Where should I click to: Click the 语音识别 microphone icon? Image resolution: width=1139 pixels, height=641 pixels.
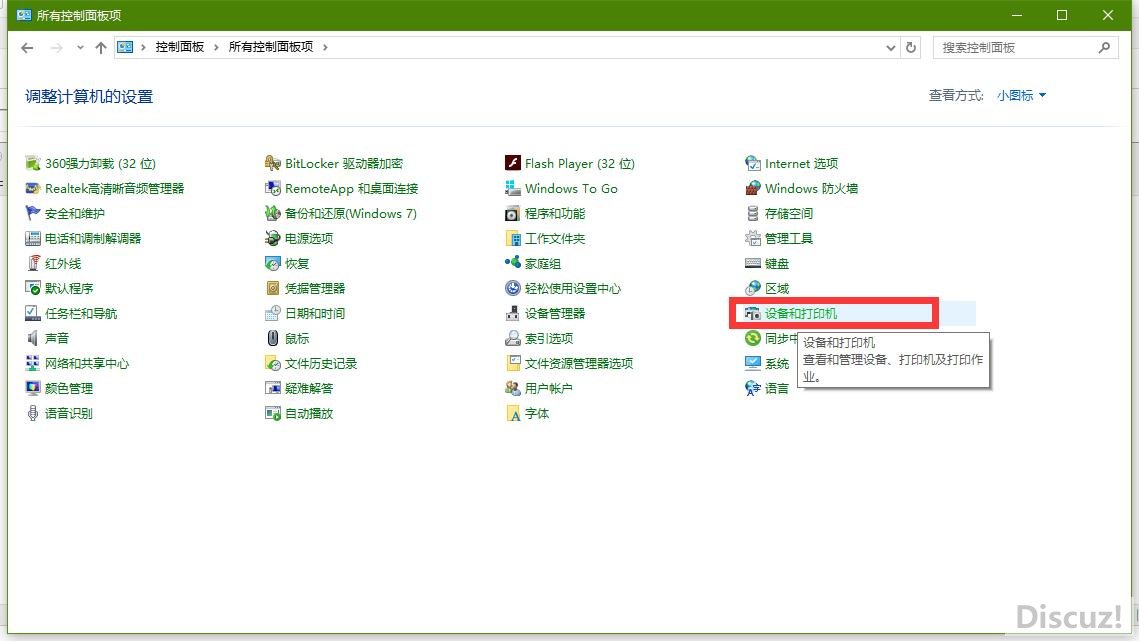tap(33, 414)
